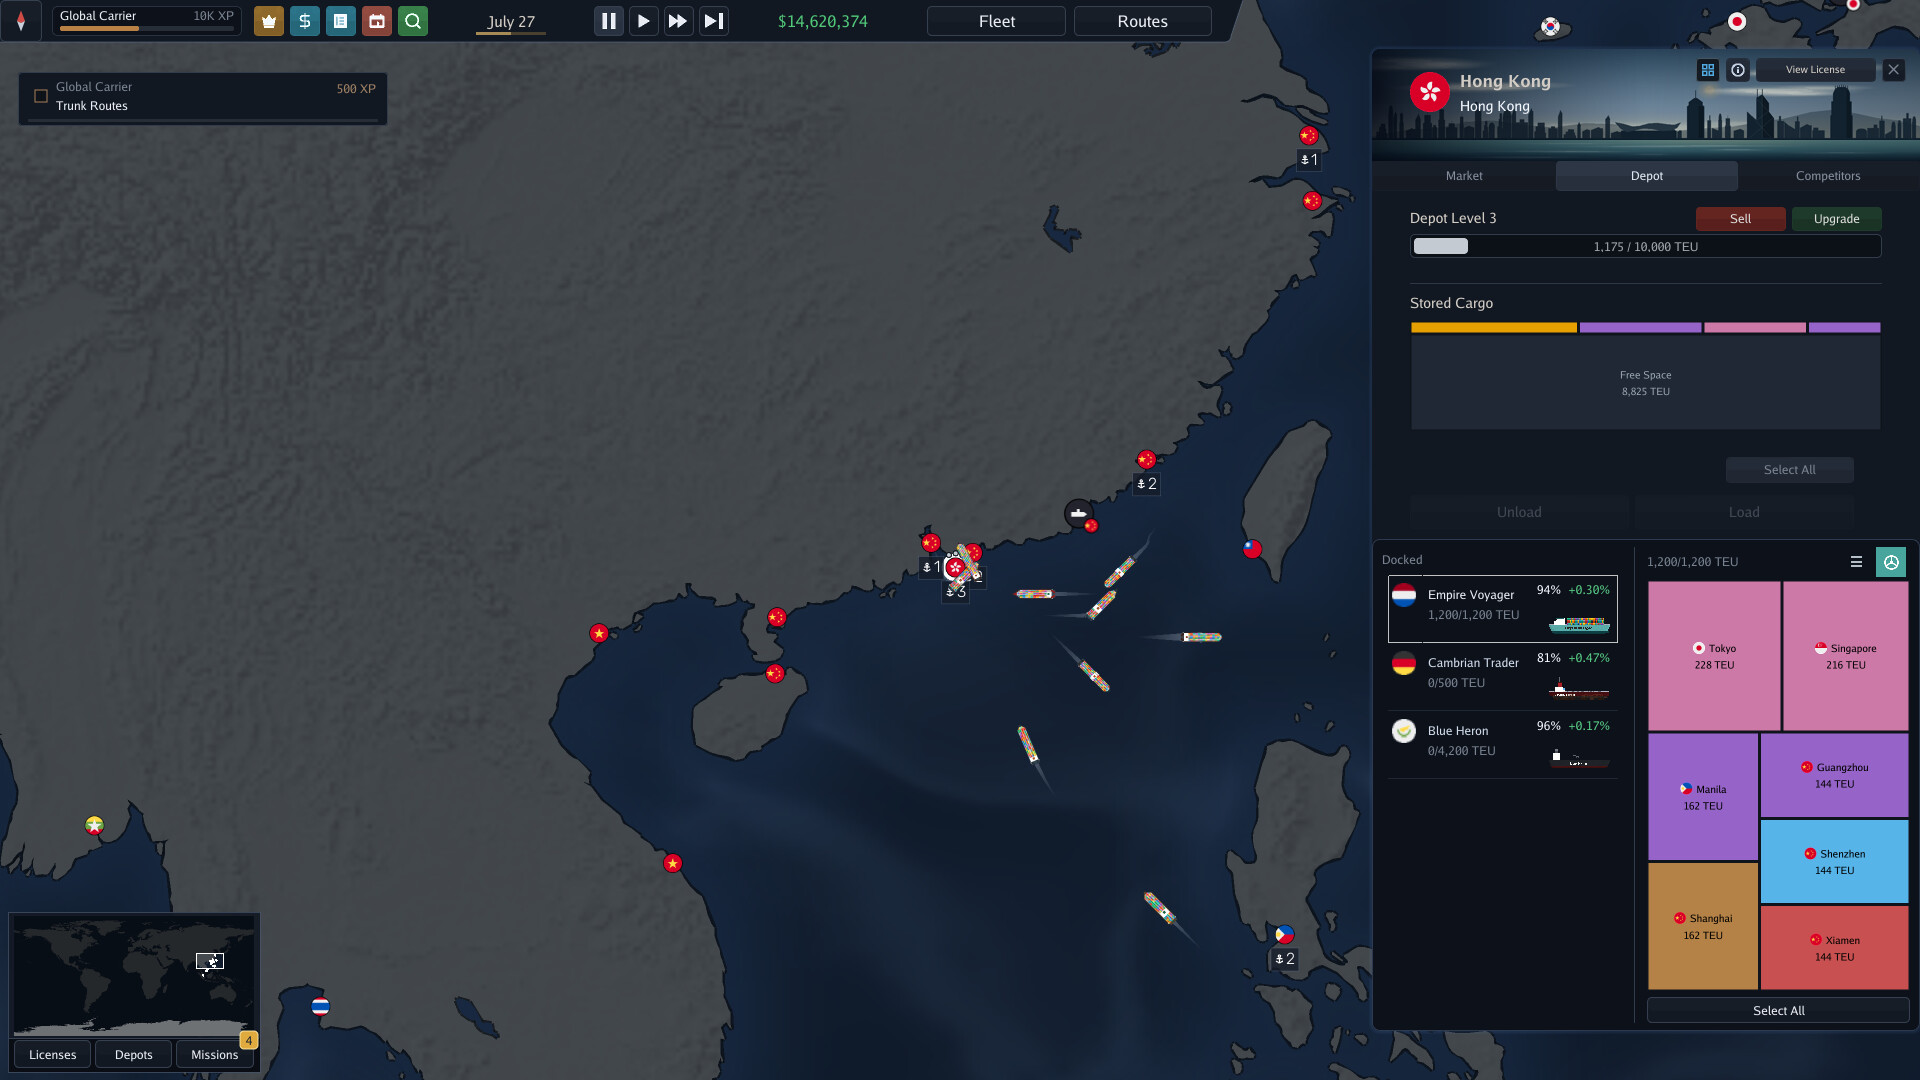Select the pink stored cargo segment

pyautogui.click(x=1754, y=328)
